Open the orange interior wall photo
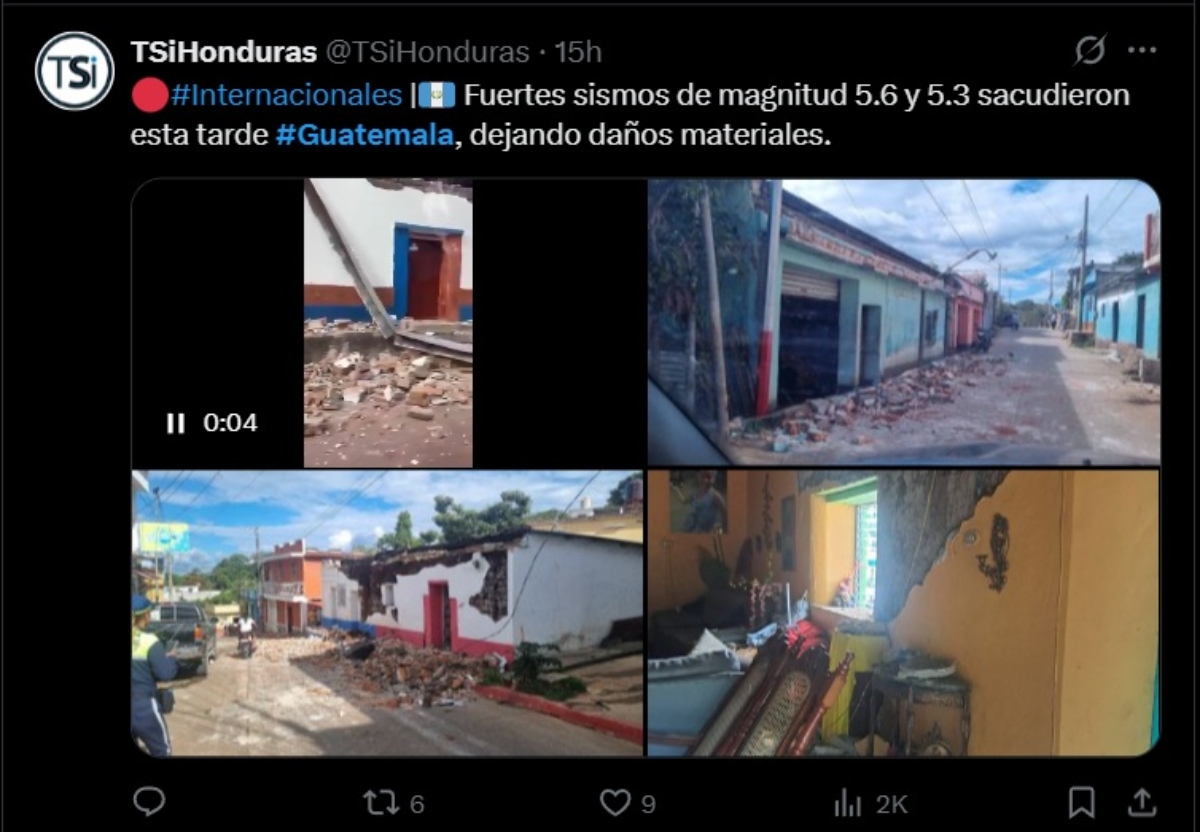 point(904,613)
